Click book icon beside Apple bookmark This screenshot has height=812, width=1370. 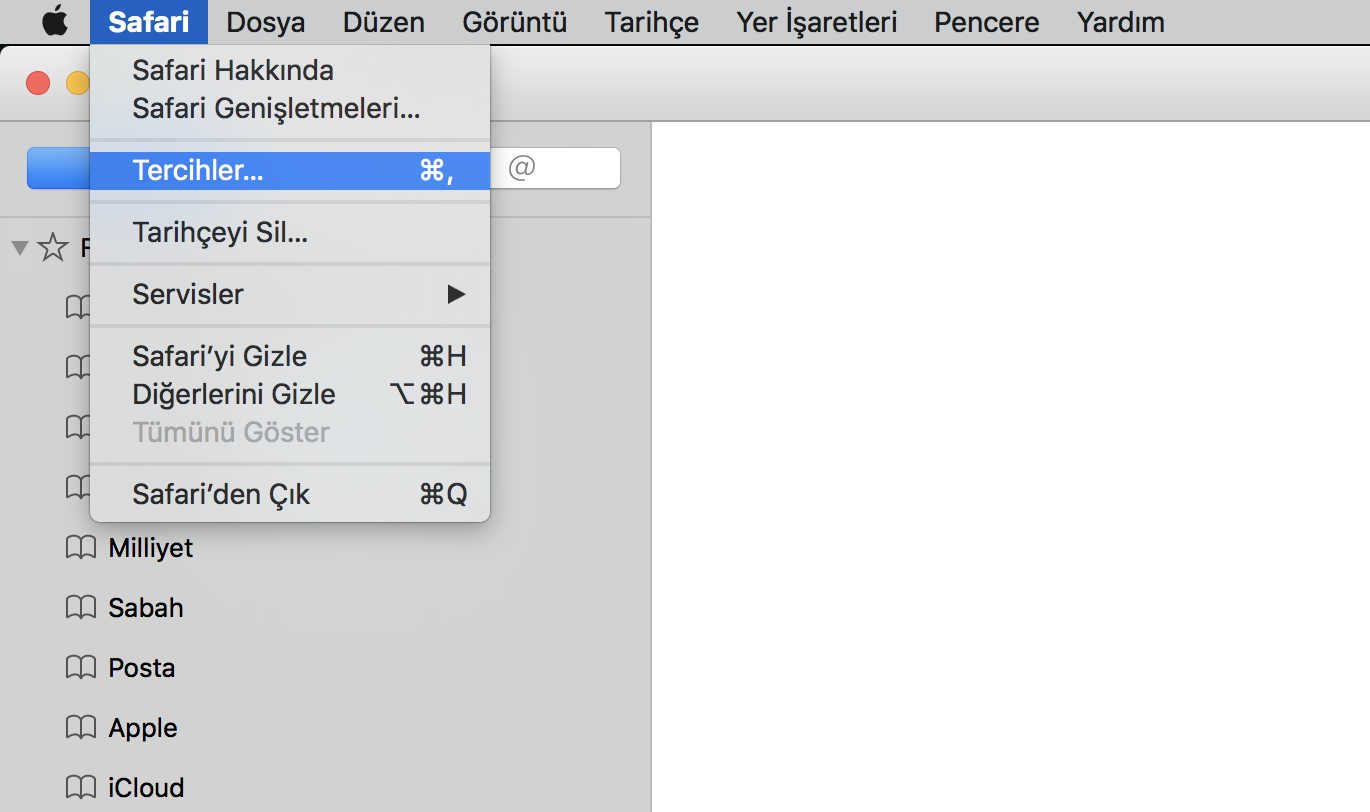pyautogui.click(x=79, y=728)
